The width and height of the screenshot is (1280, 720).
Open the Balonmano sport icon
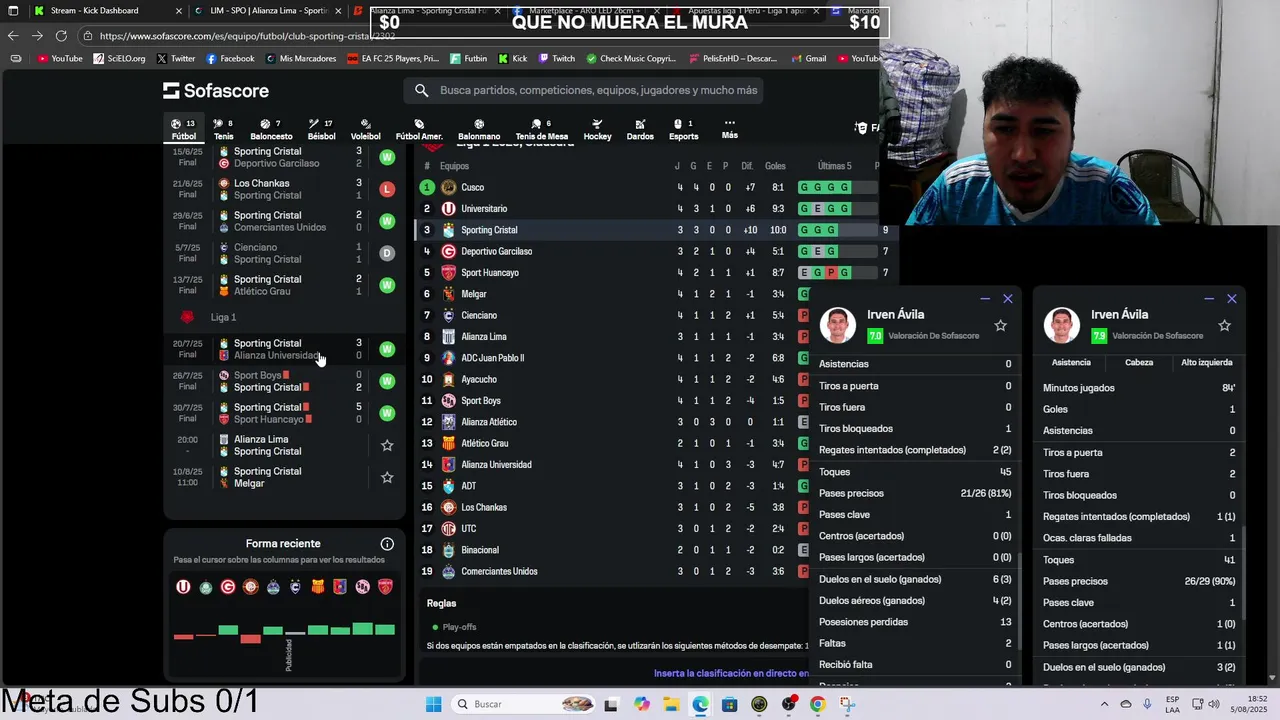pos(479,130)
